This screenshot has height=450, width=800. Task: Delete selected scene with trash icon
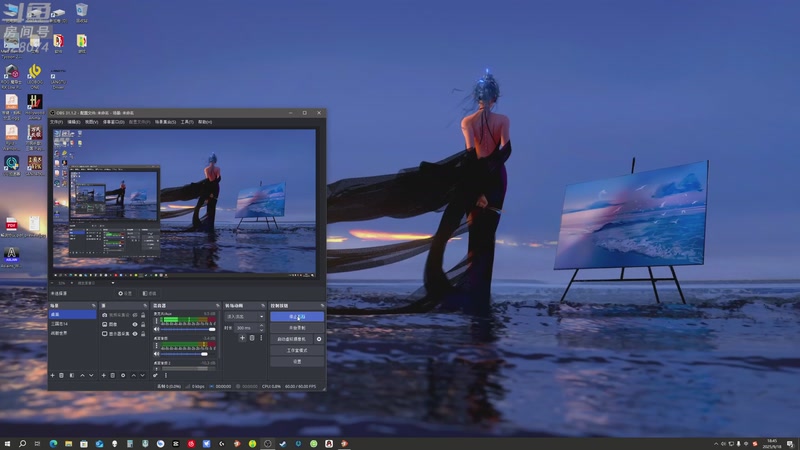(x=61, y=376)
